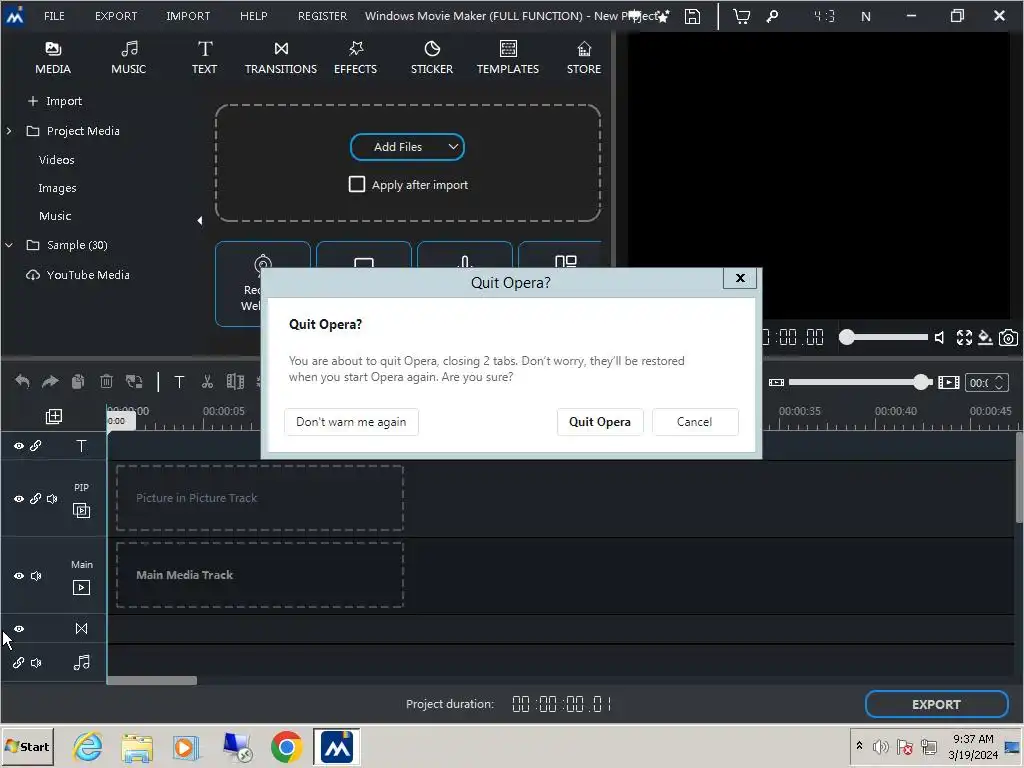Click the big EXPORT button
This screenshot has height=768, width=1024.
click(x=936, y=705)
